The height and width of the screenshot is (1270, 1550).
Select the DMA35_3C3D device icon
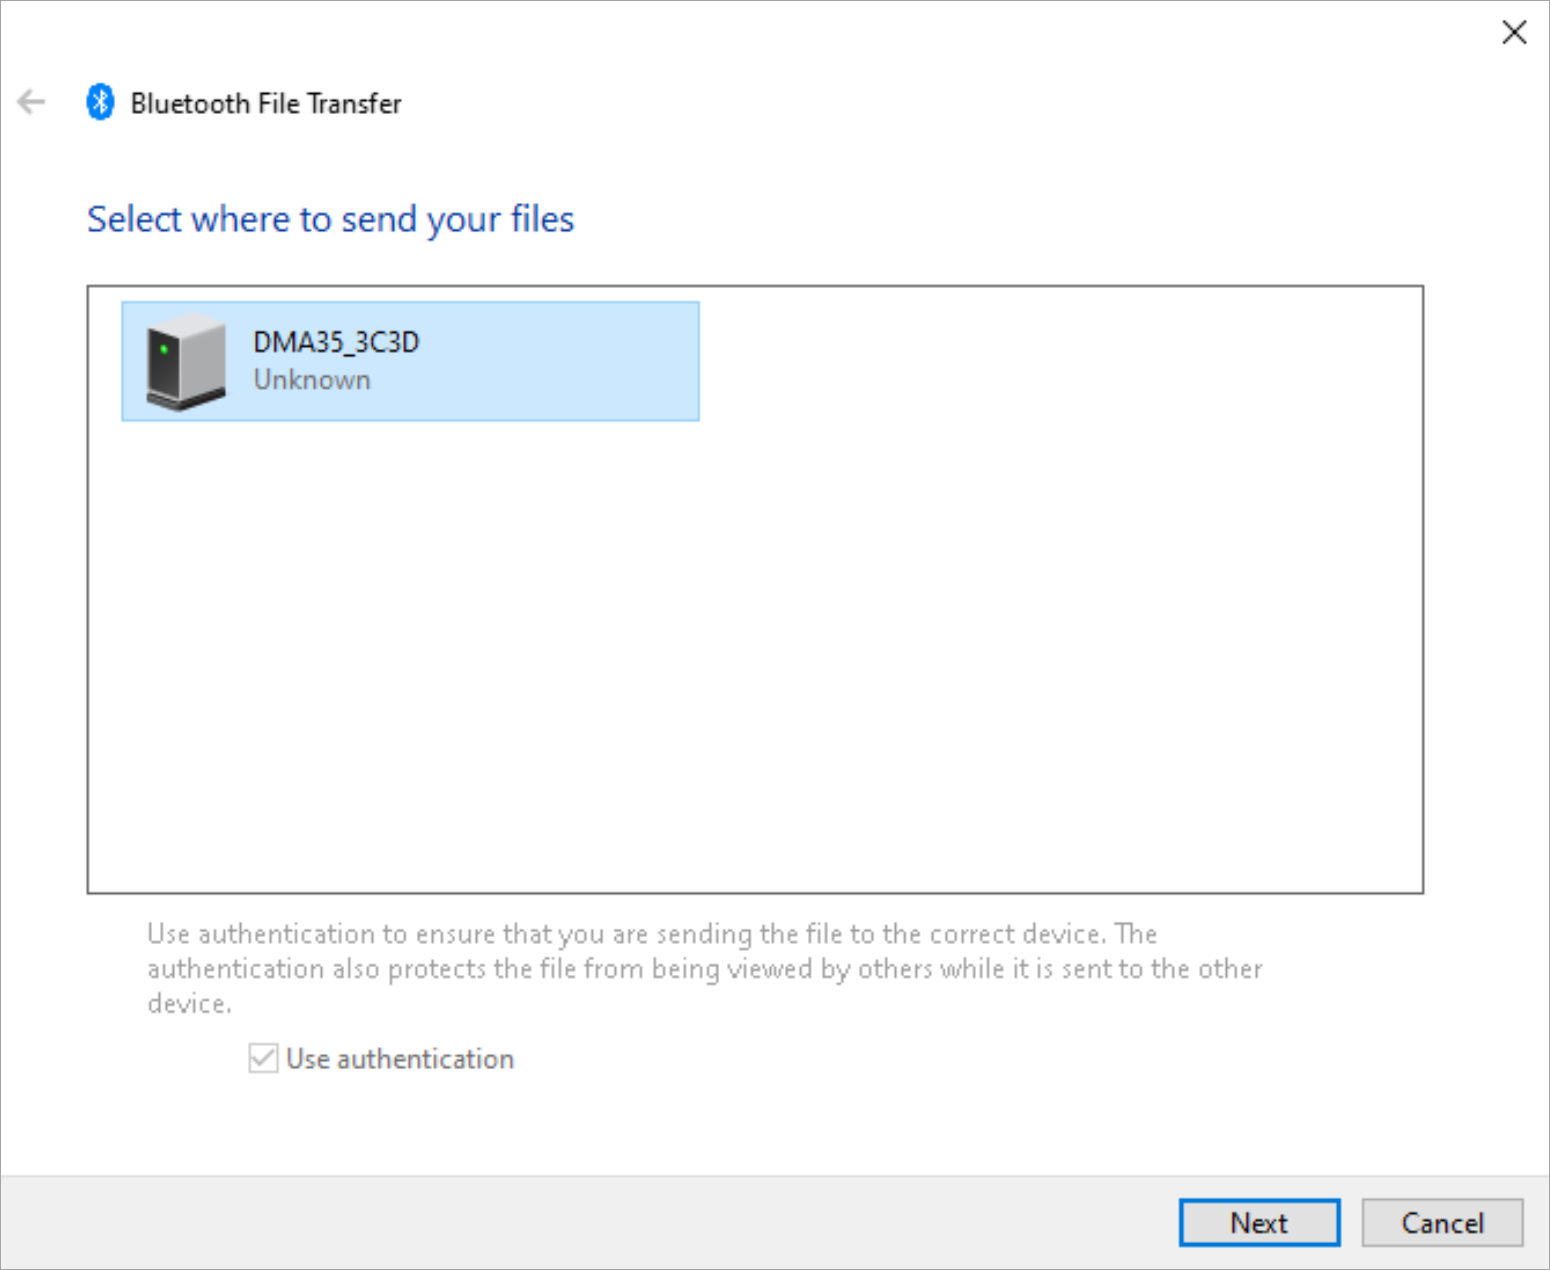pos(185,361)
